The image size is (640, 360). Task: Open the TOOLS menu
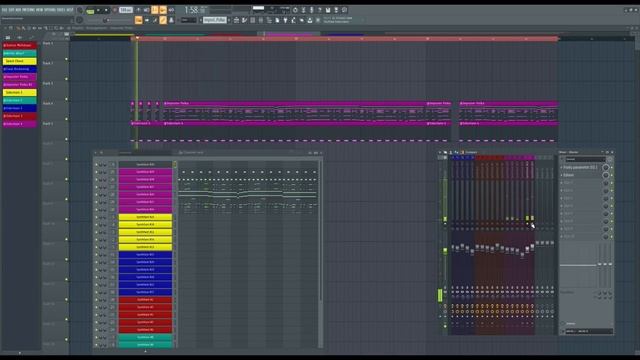click(x=61, y=10)
